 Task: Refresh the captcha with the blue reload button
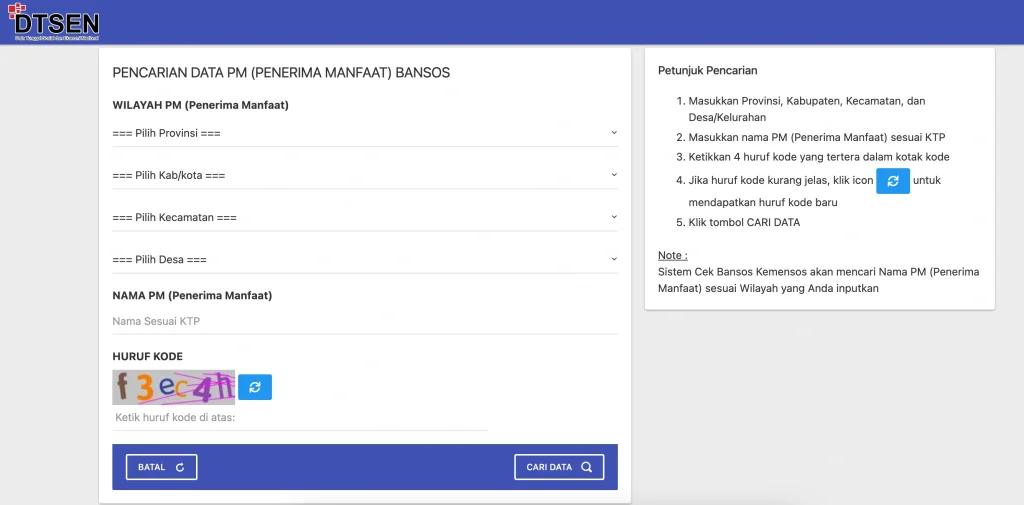[x=255, y=387]
